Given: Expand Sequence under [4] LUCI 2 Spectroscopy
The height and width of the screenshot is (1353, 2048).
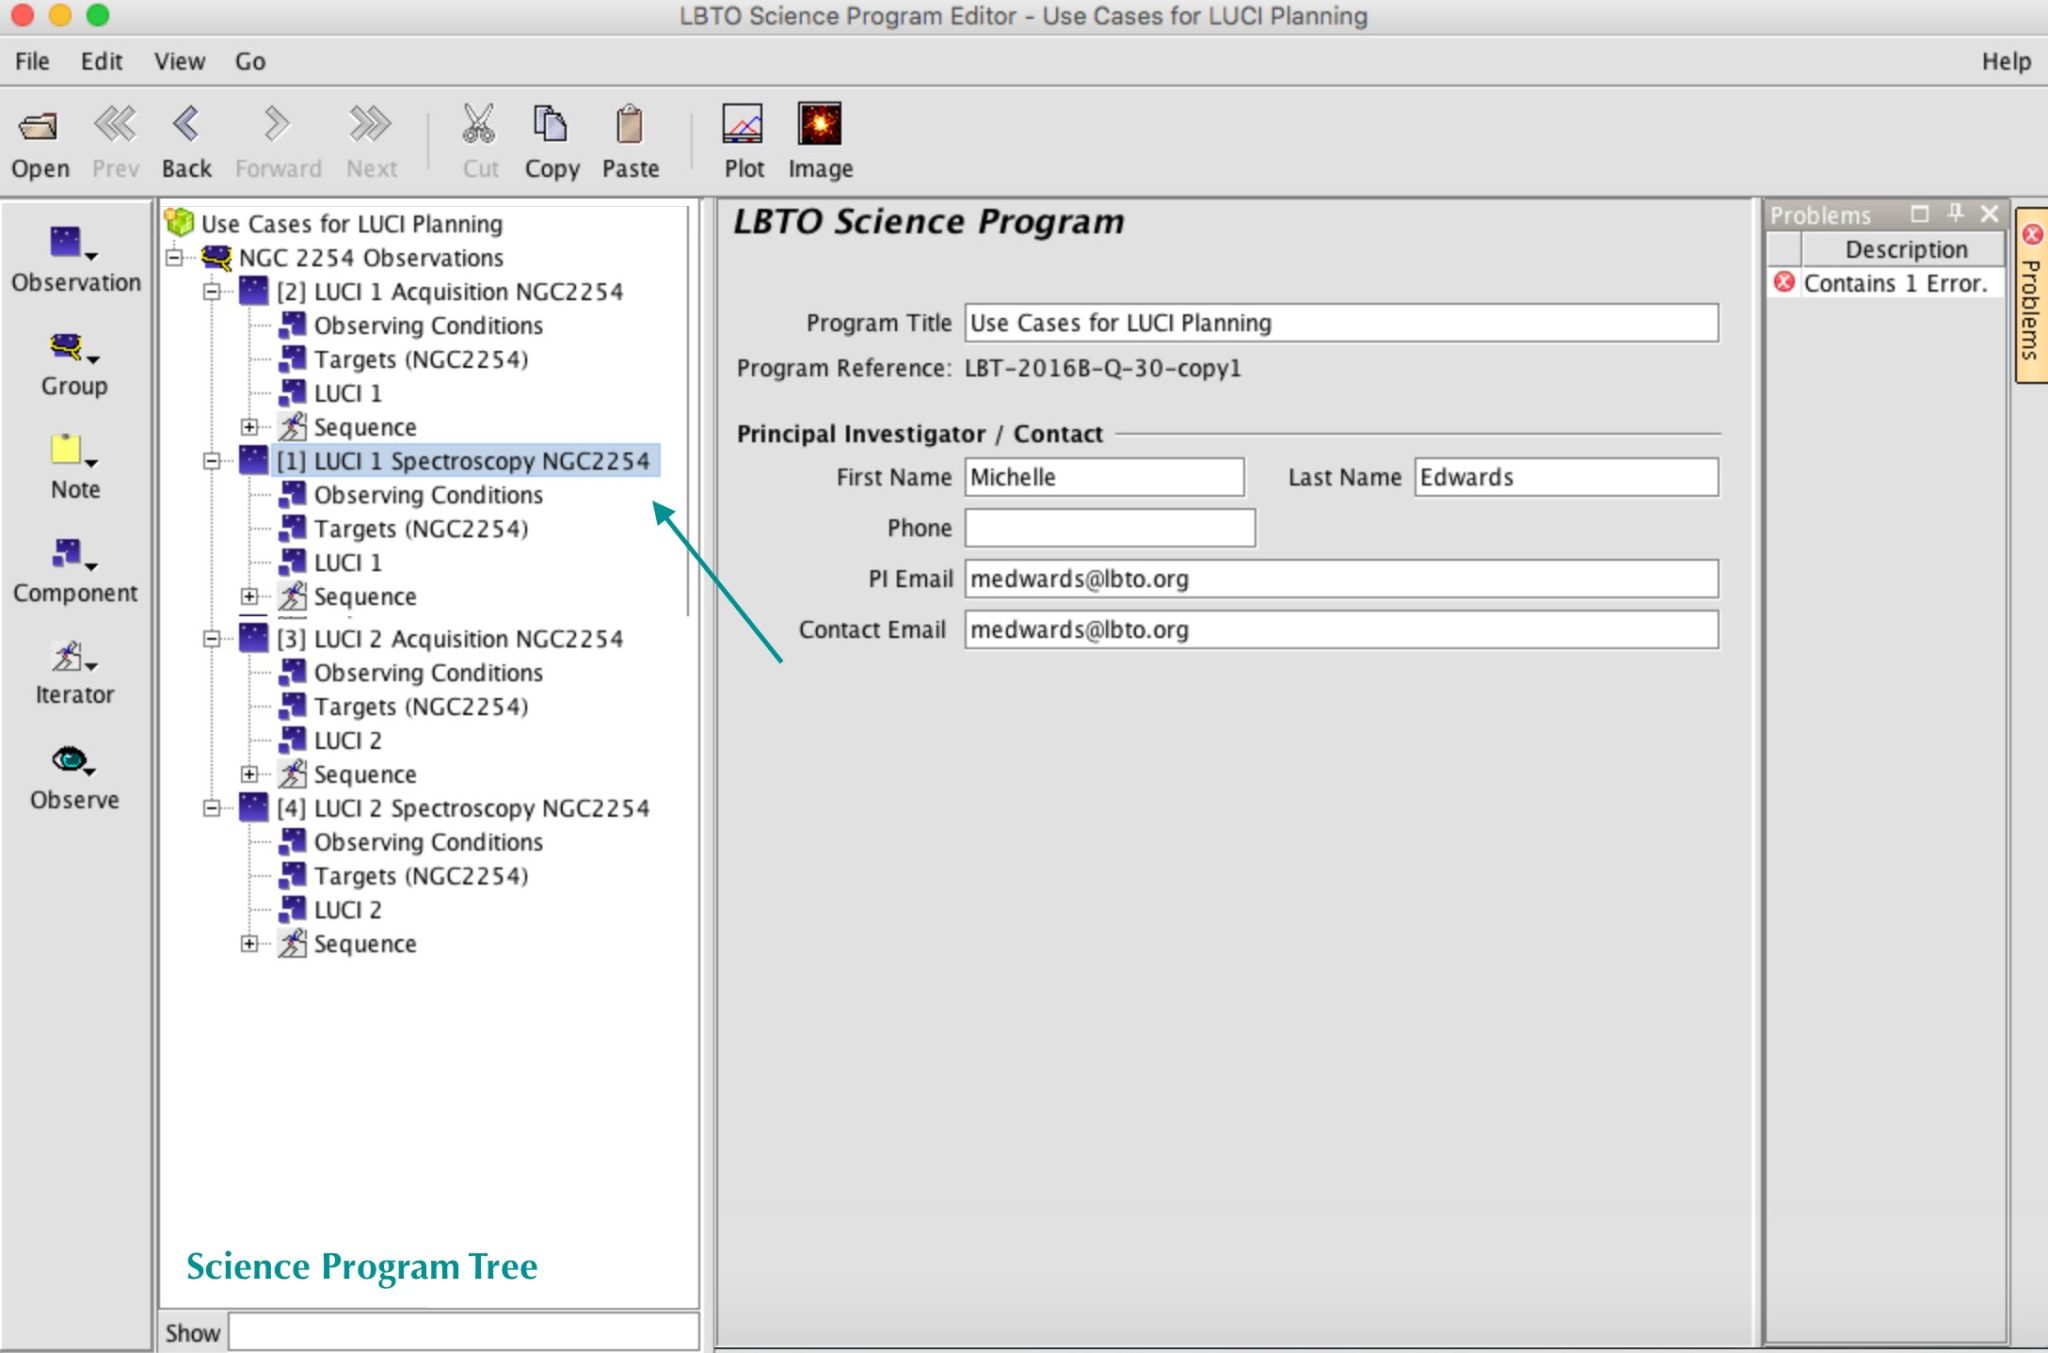Looking at the screenshot, I should tap(249, 943).
